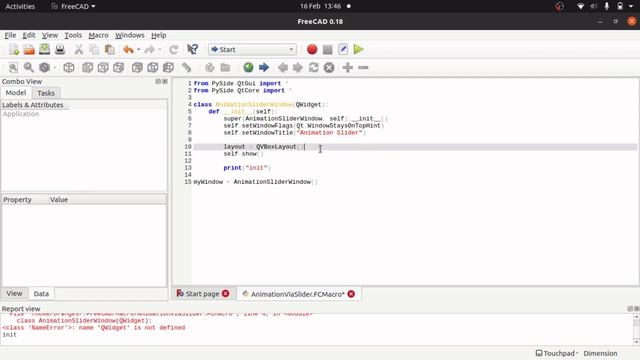Open the Tools menu
The height and width of the screenshot is (360, 640).
73,35
